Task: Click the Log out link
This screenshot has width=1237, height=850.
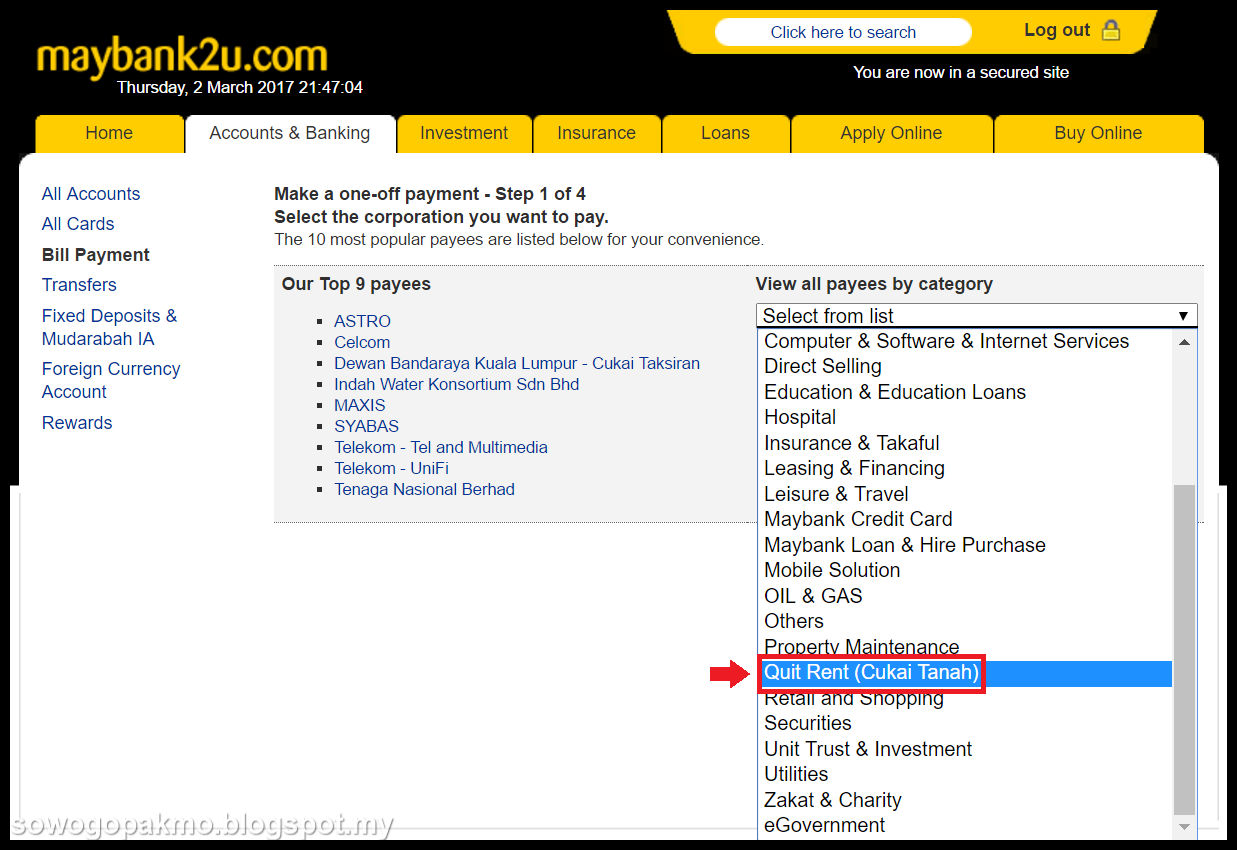Action: tap(1057, 30)
